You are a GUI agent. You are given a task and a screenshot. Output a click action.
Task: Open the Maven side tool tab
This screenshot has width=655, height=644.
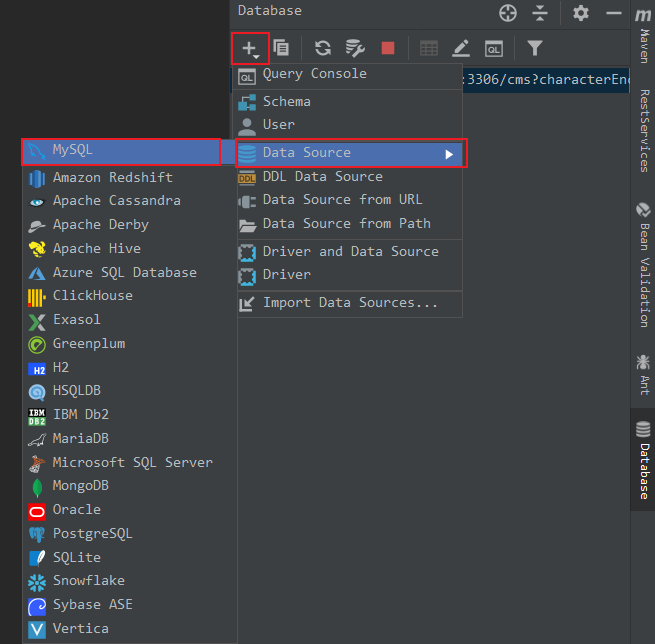pyautogui.click(x=644, y=36)
